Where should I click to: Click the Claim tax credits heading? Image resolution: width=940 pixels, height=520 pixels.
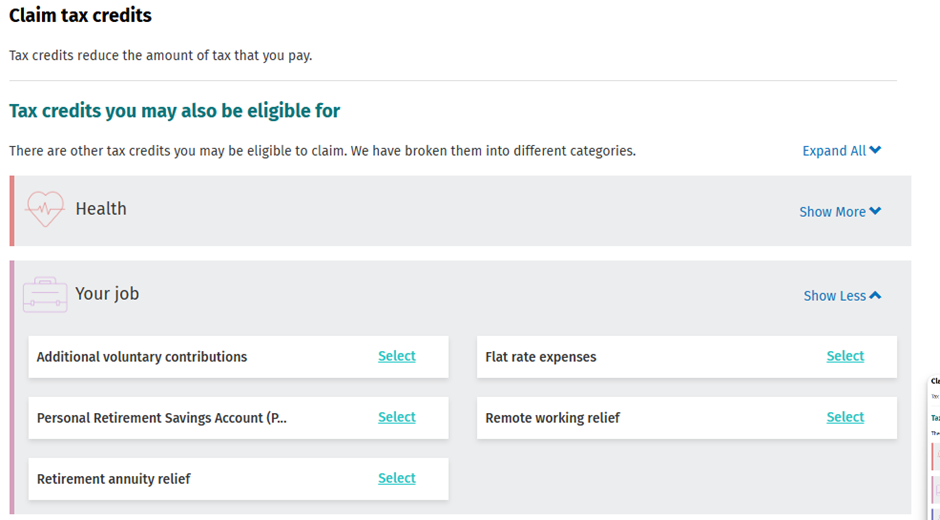81,16
